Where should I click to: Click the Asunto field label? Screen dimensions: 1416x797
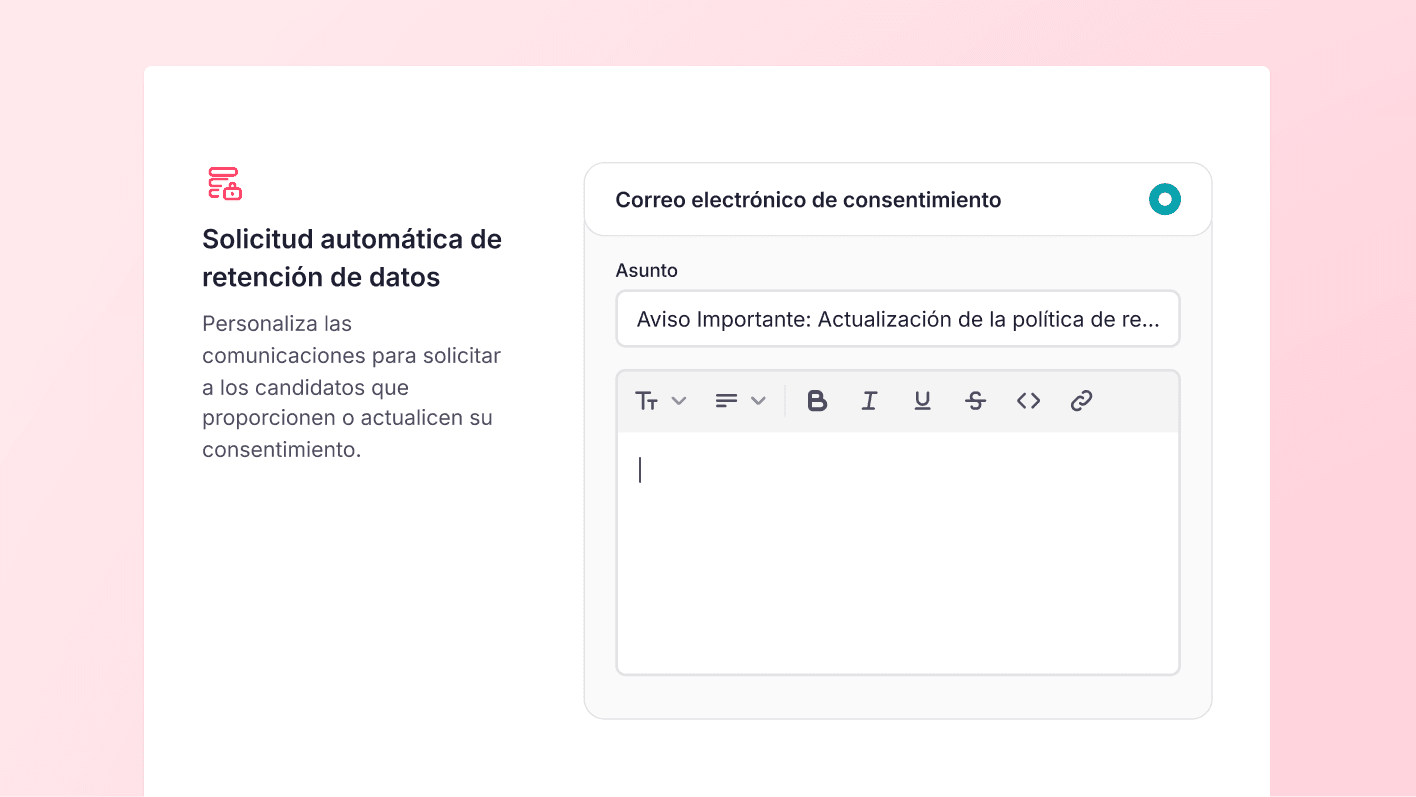click(646, 270)
